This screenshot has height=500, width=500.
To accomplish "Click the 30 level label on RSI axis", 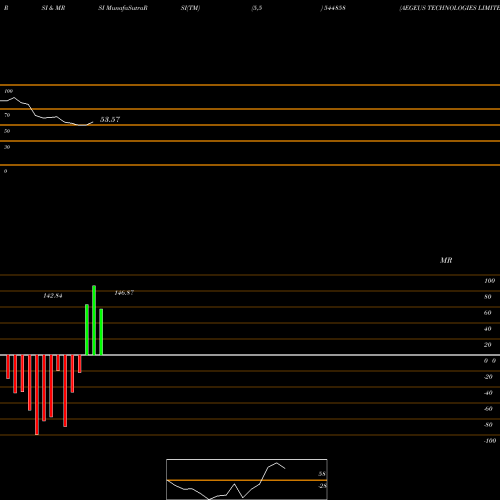I will coord(7,147).
